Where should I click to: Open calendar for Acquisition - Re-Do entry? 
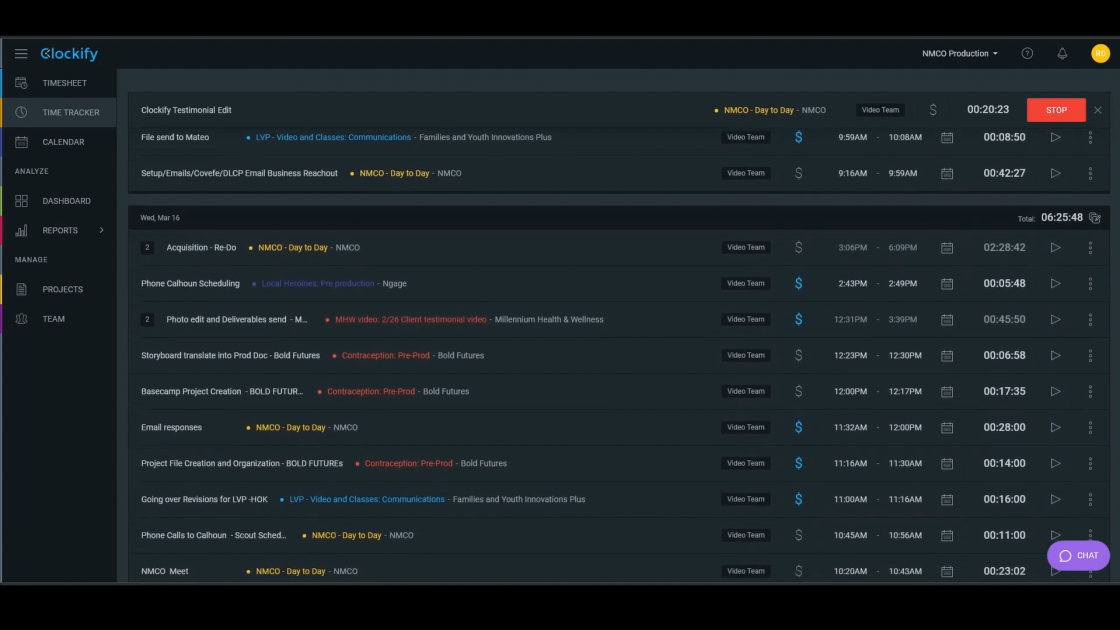coord(947,248)
